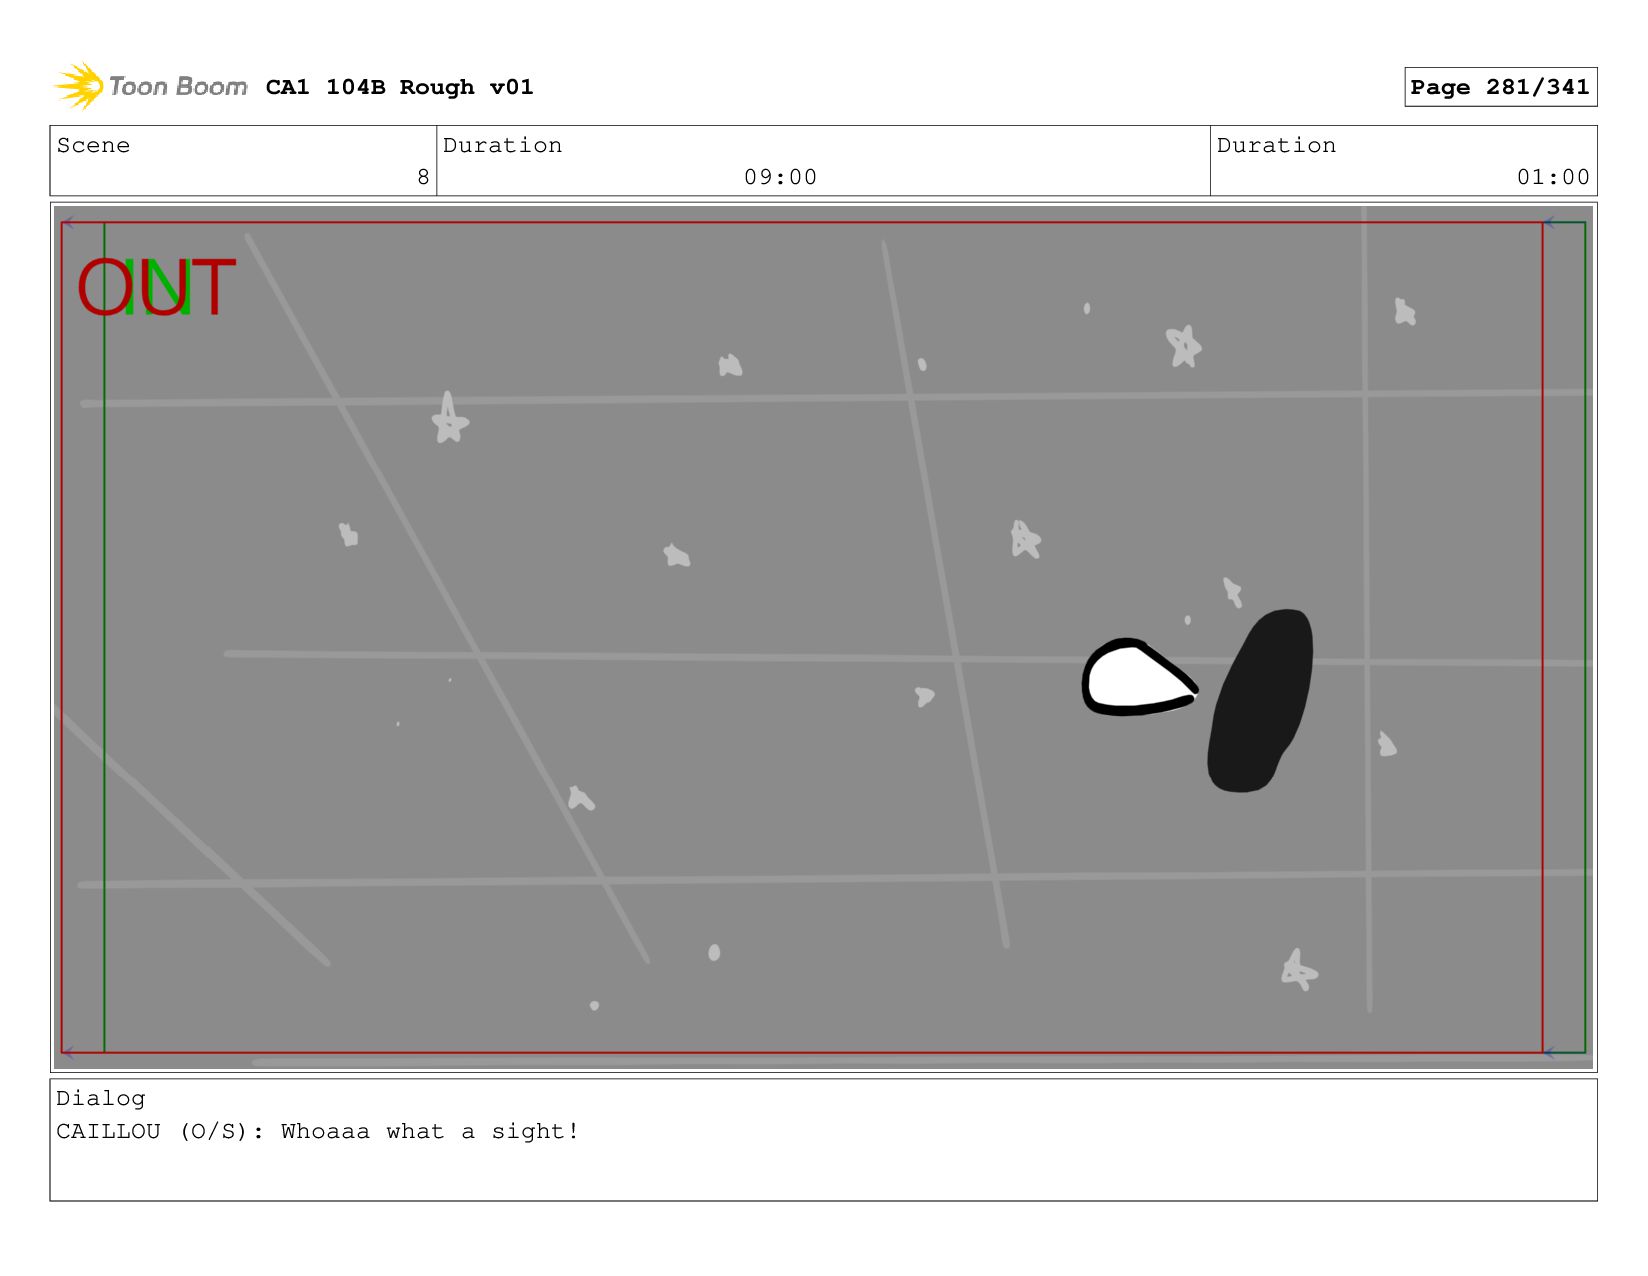Click the duration value '09:00'
The image size is (1648, 1276).
[780, 177]
